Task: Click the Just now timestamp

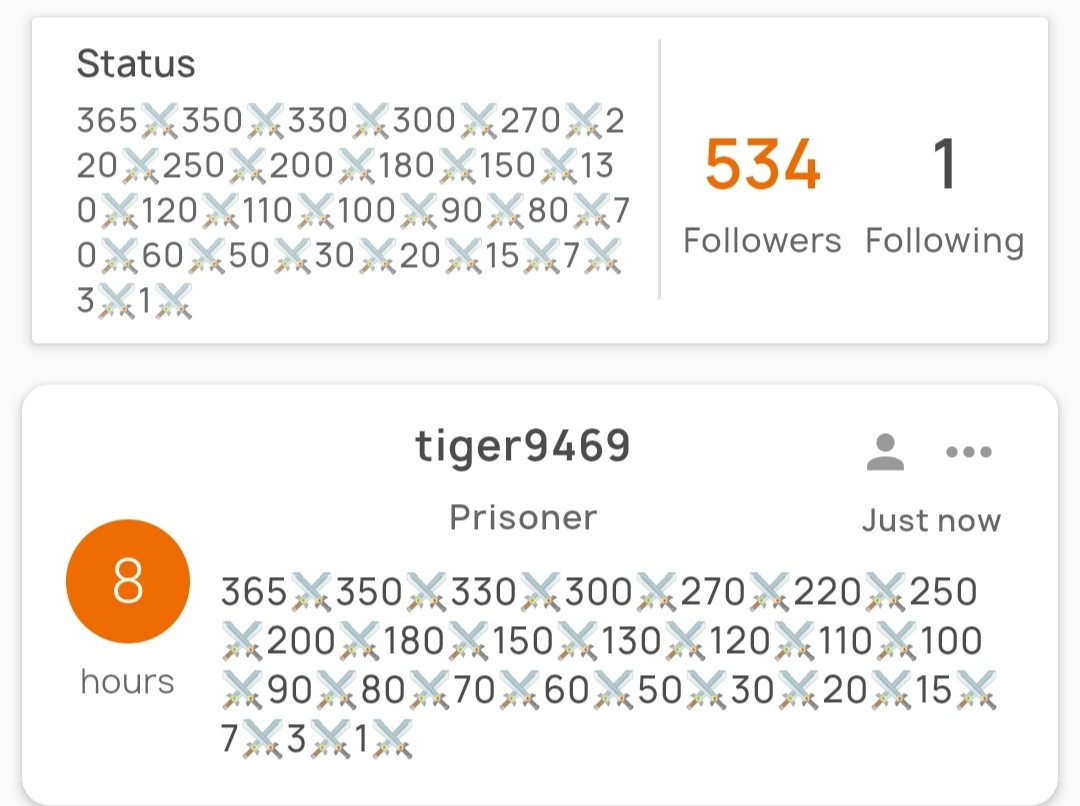Action: point(931,521)
